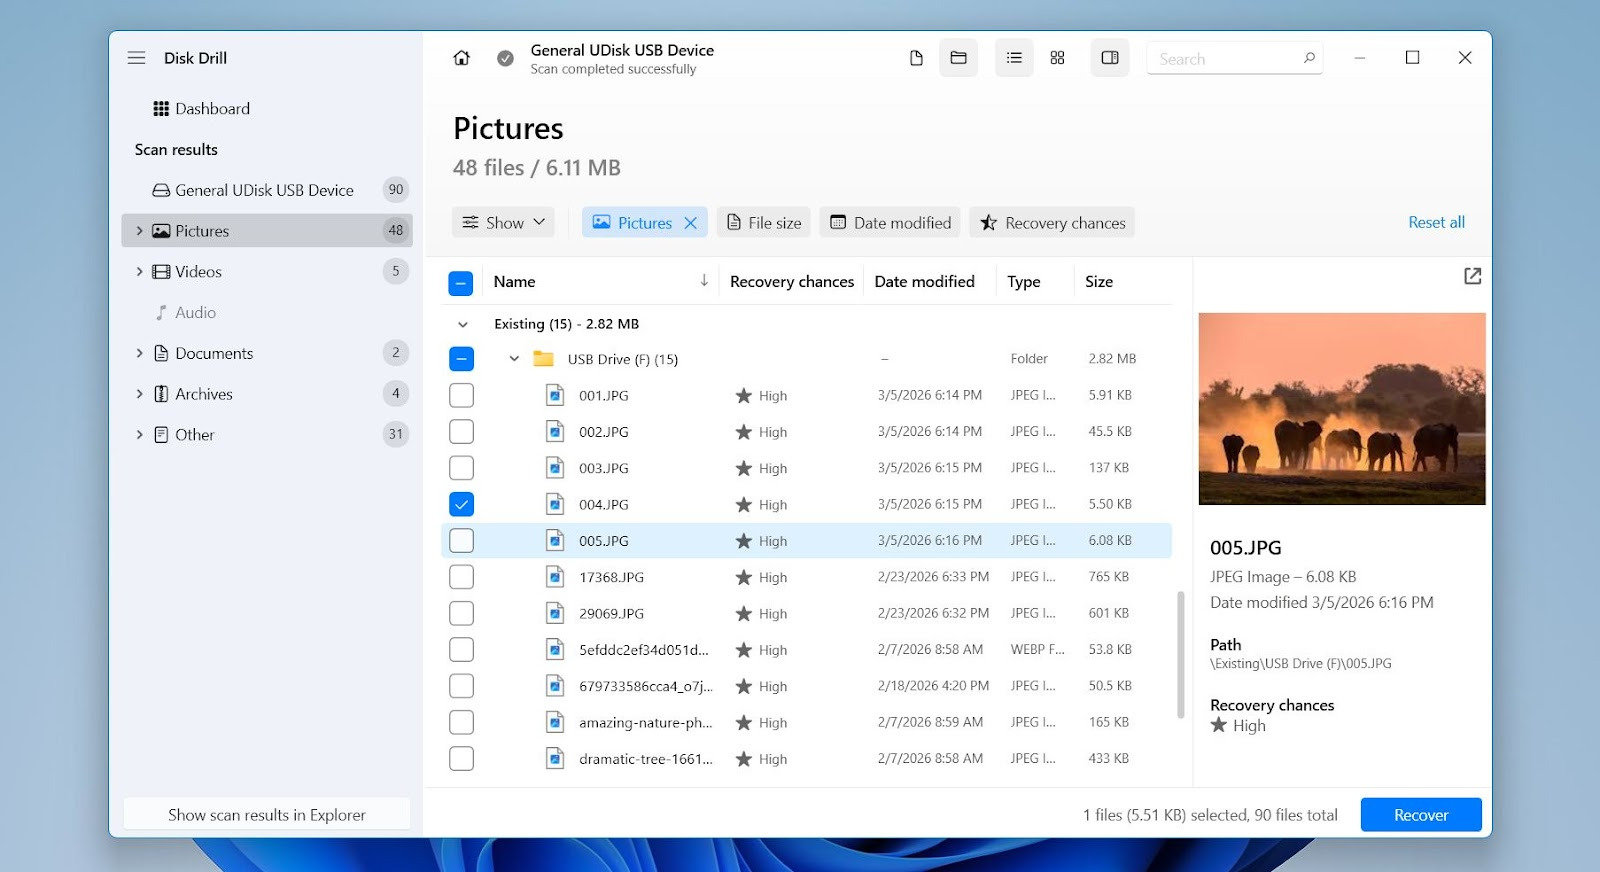This screenshot has height=872, width=1600.
Task: Open preview in external window icon
Action: 1472,276
